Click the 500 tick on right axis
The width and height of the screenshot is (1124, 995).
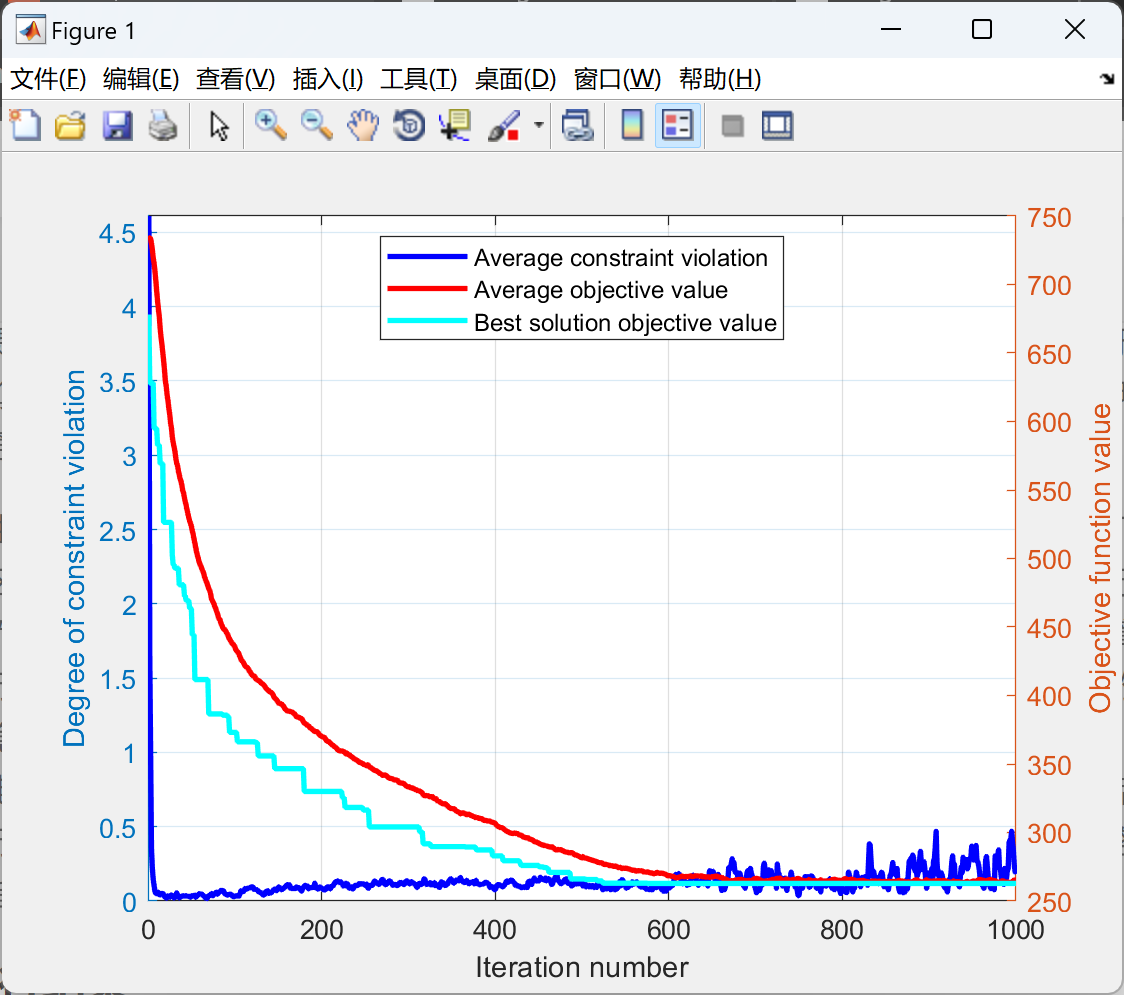pos(1049,560)
